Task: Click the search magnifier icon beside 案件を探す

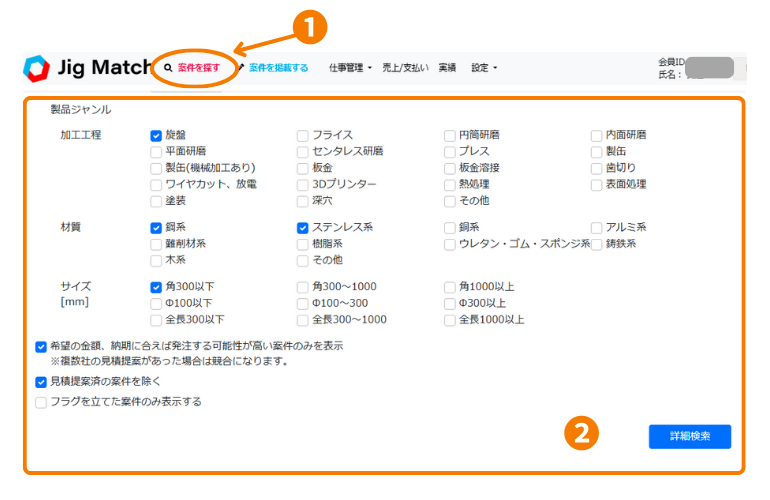Action: 168,68
